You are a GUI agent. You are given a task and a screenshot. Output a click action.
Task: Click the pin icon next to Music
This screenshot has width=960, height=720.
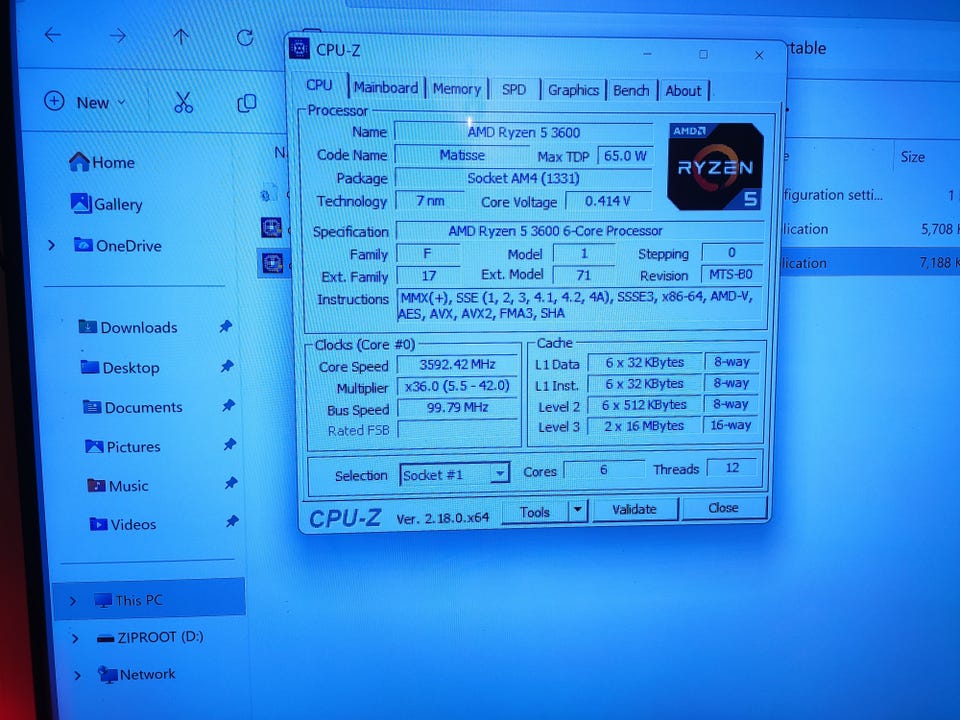click(x=231, y=483)
